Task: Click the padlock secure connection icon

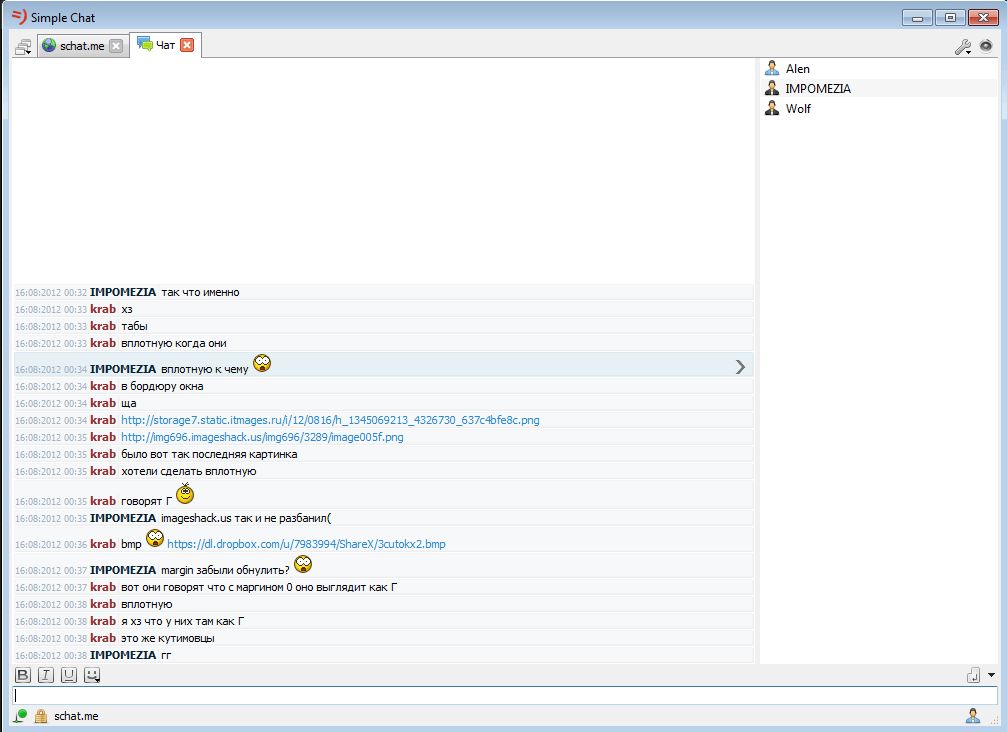Action: tap(40, 715)
